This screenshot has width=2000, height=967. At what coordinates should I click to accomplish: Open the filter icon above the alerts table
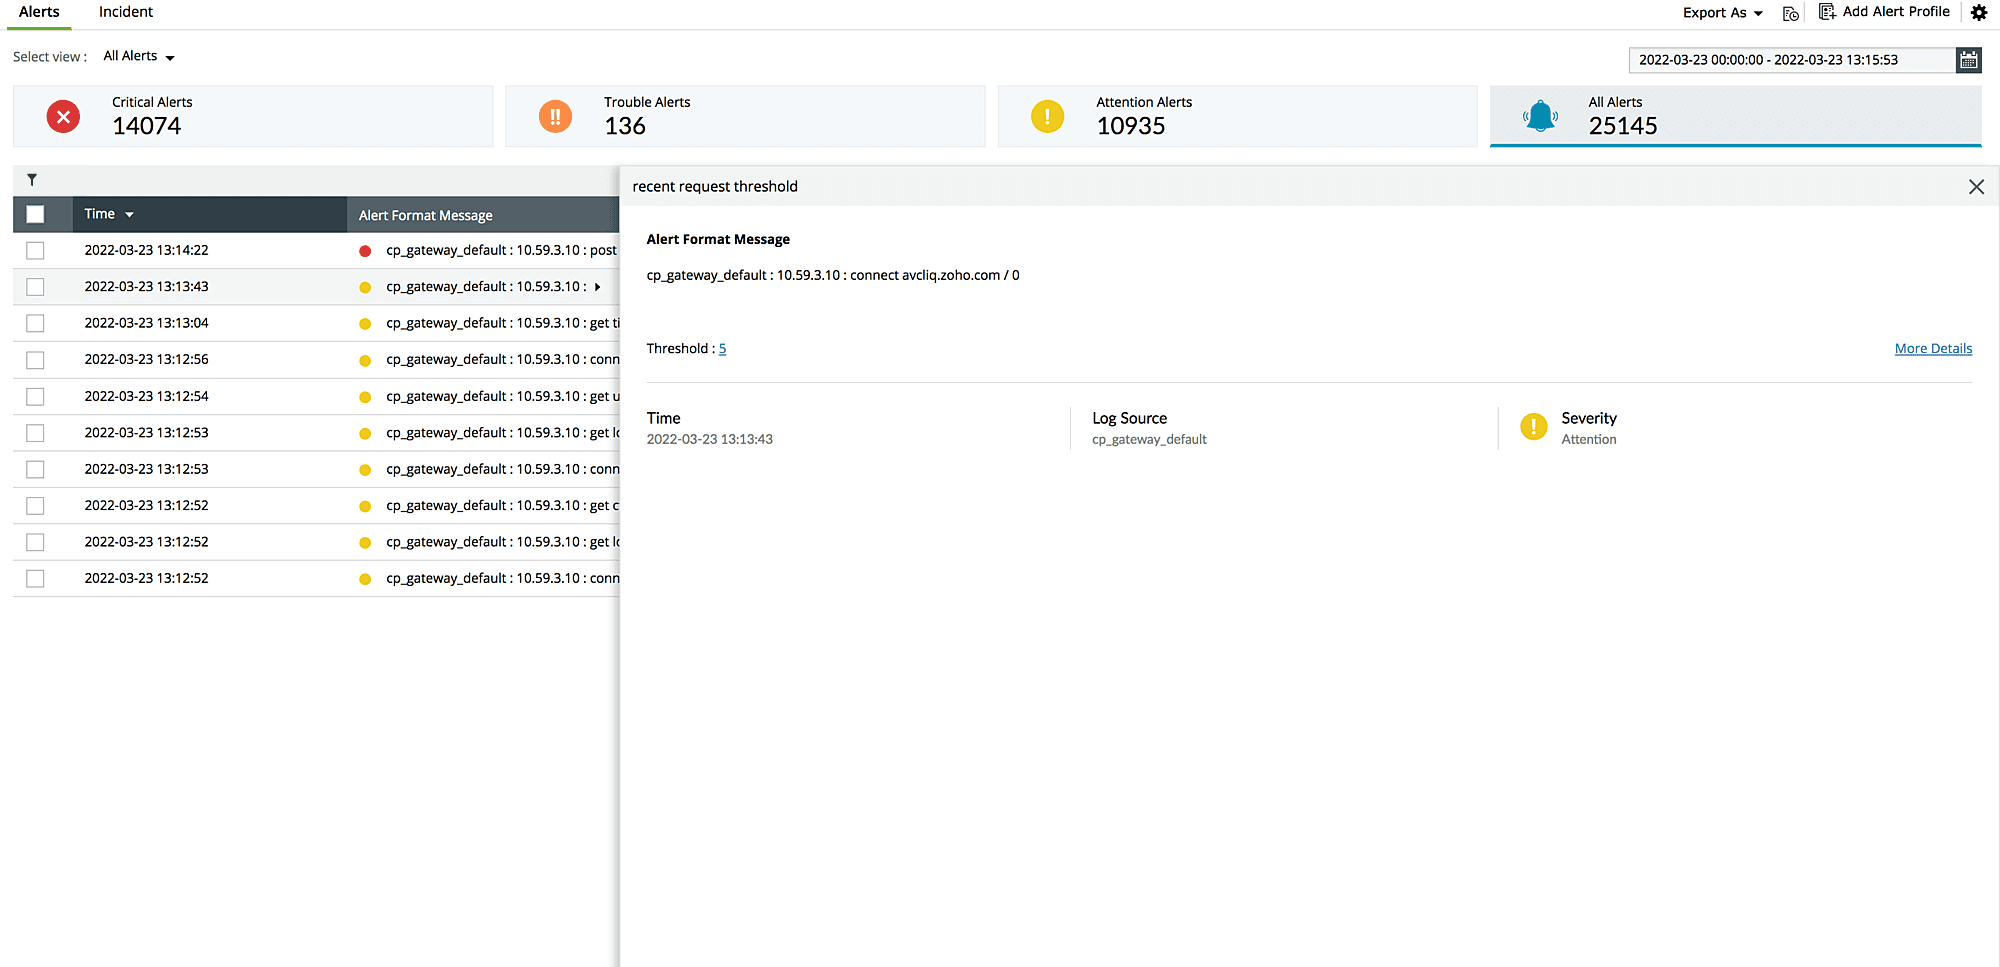[33, 179]
